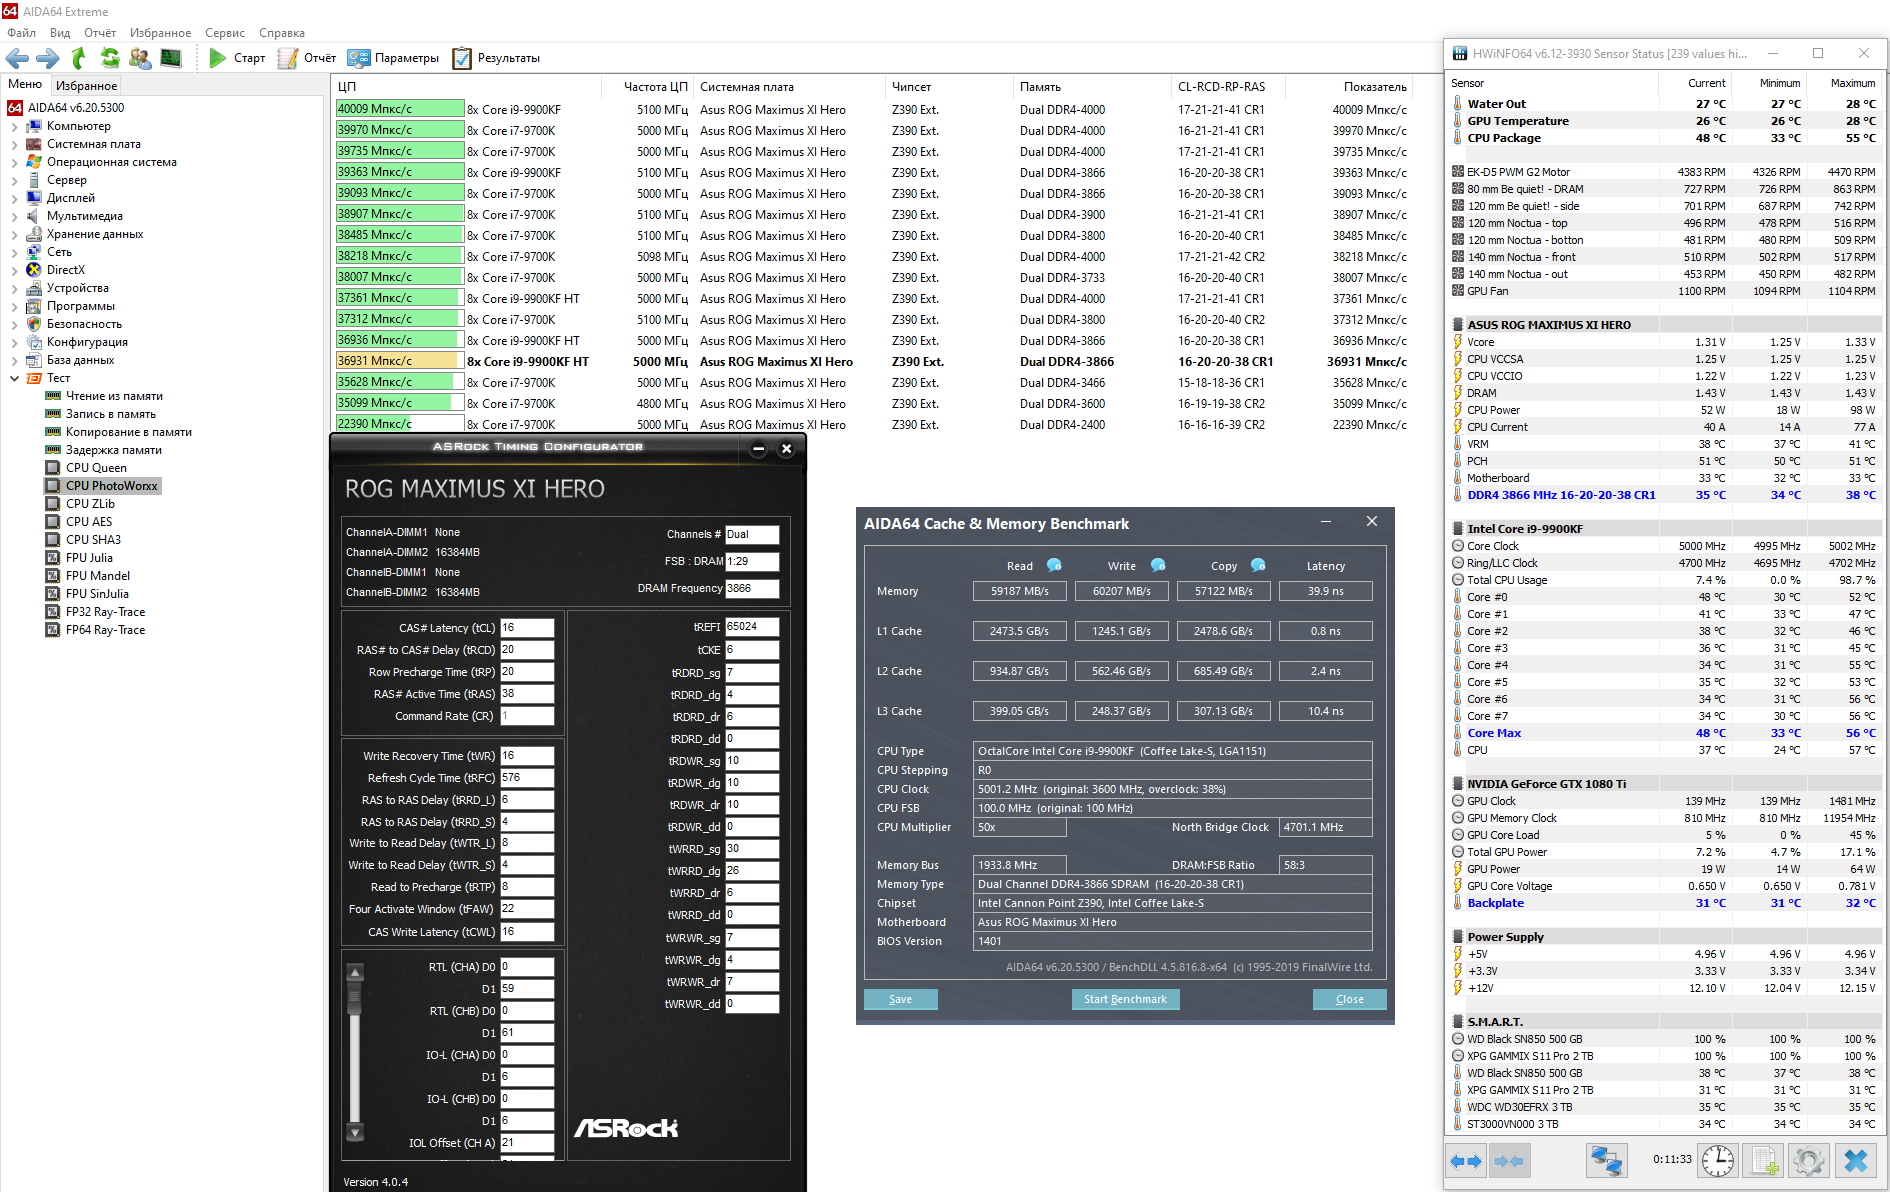
Task: Open the Вид menu
Action: click(x=60, y=33)
